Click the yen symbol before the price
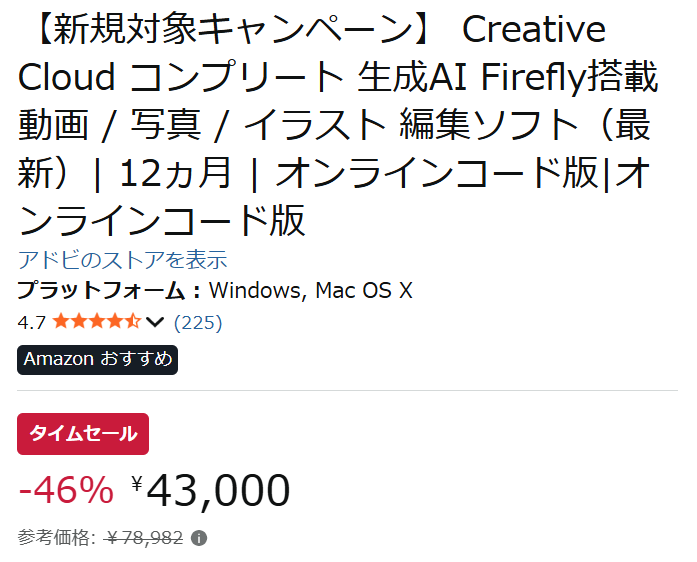The image size is (697, 562). (137, 484)
